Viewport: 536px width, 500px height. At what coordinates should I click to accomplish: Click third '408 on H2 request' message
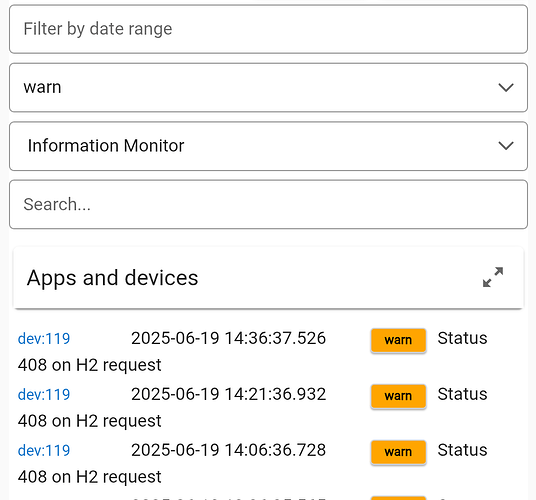[90, 477]
